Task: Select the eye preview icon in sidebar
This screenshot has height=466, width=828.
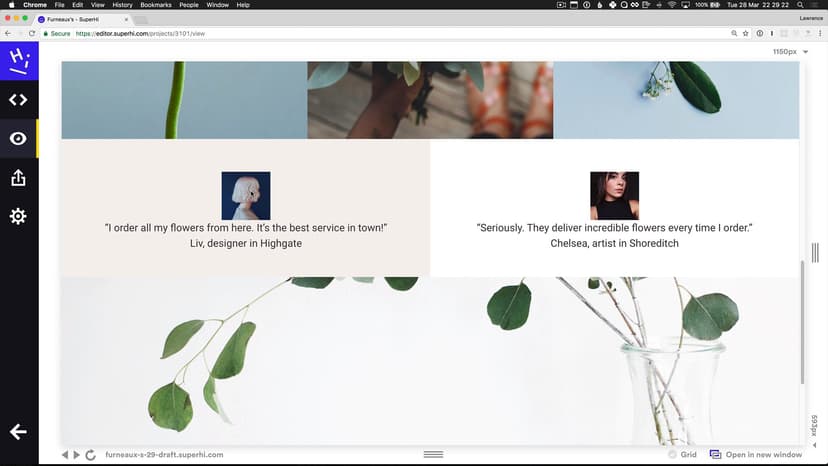Action: point(18,139)
